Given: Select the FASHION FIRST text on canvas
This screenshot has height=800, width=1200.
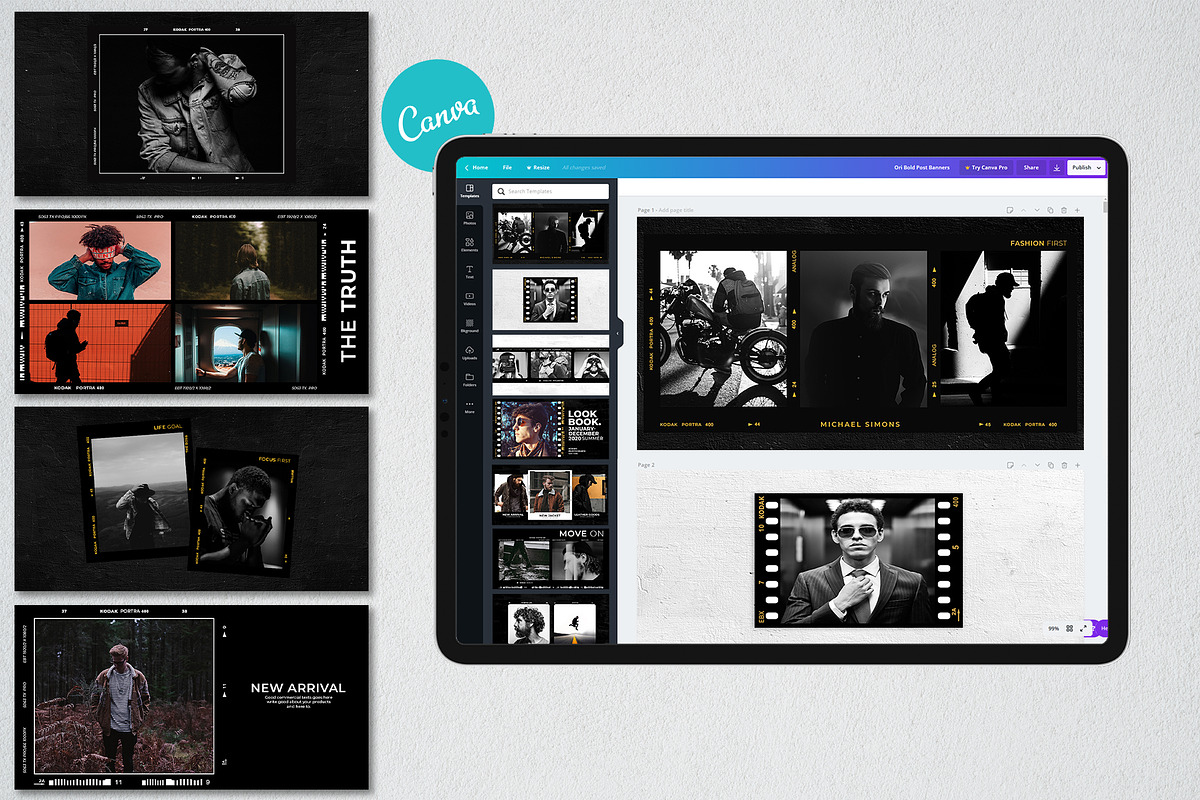Looking at the screenshot, I should (x=1038, y=243).
